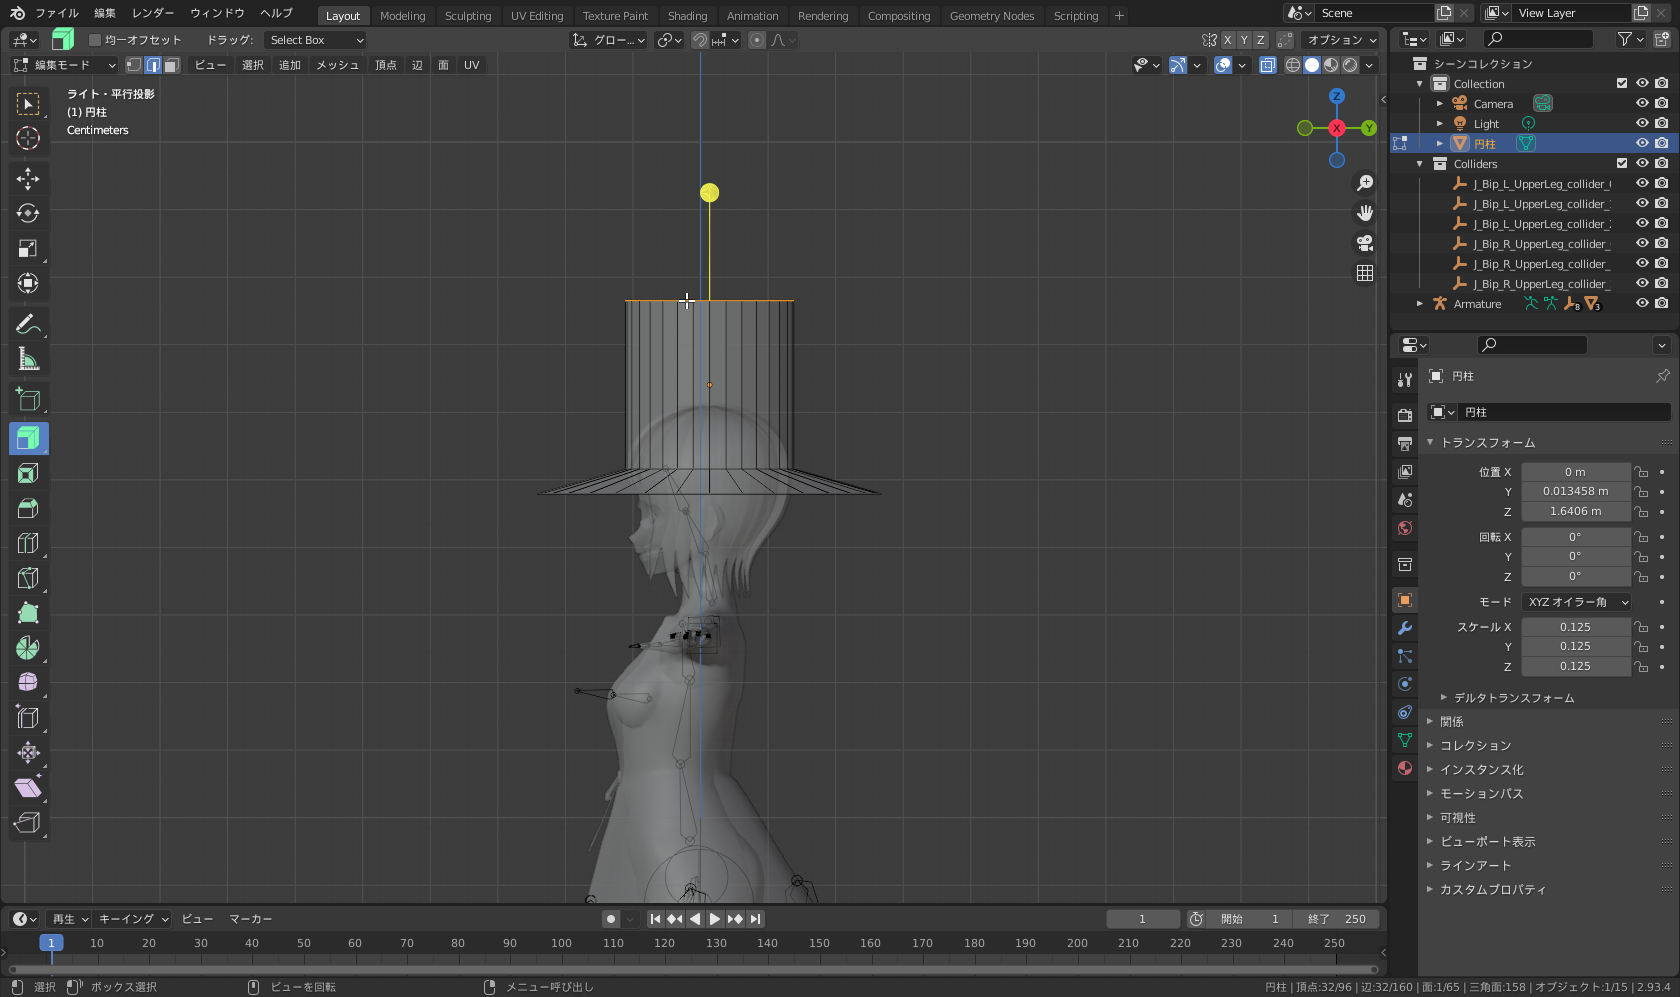Click the 終了 end frame field
The height and width of the screenshot is (997, 1680).
click(1336, 919)
